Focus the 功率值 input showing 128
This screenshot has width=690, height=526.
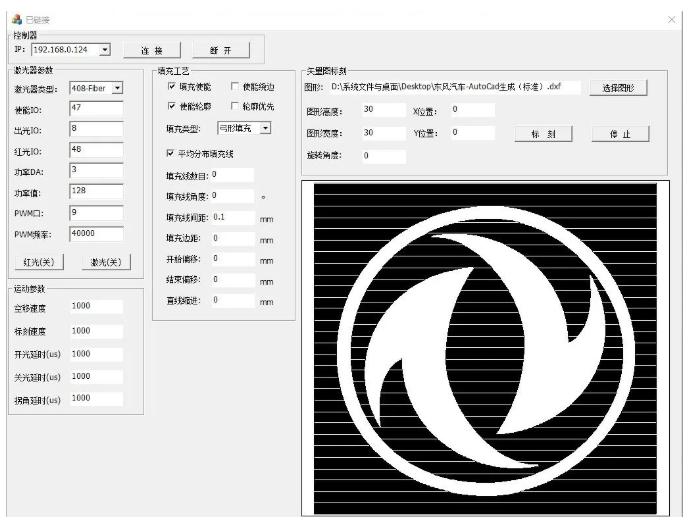[96, 192]
